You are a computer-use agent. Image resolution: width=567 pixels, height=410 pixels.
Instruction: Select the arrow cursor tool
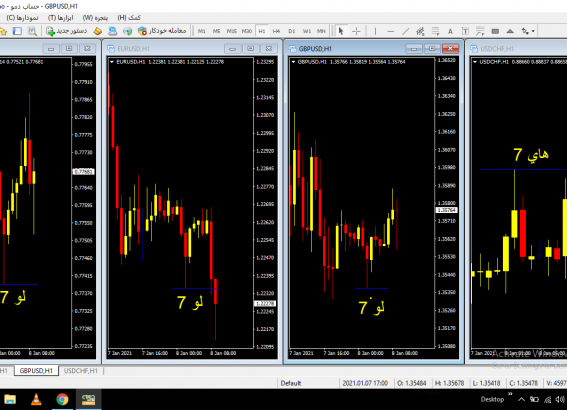click(341, 31)
